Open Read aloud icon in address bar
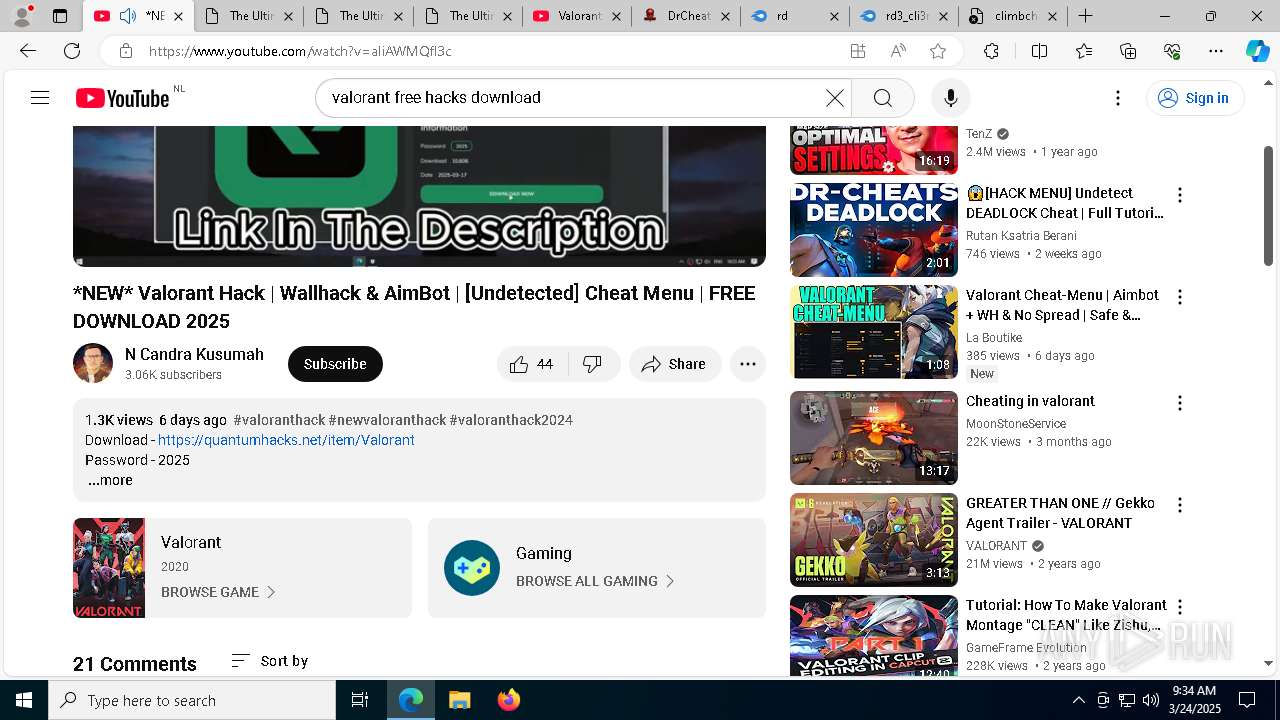 (898, 51)
